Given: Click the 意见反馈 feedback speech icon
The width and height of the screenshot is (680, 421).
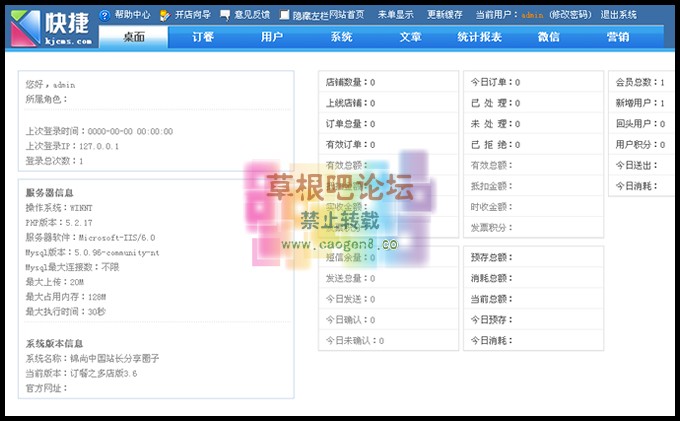Looking at the screenshot, I should pos(225,16).
